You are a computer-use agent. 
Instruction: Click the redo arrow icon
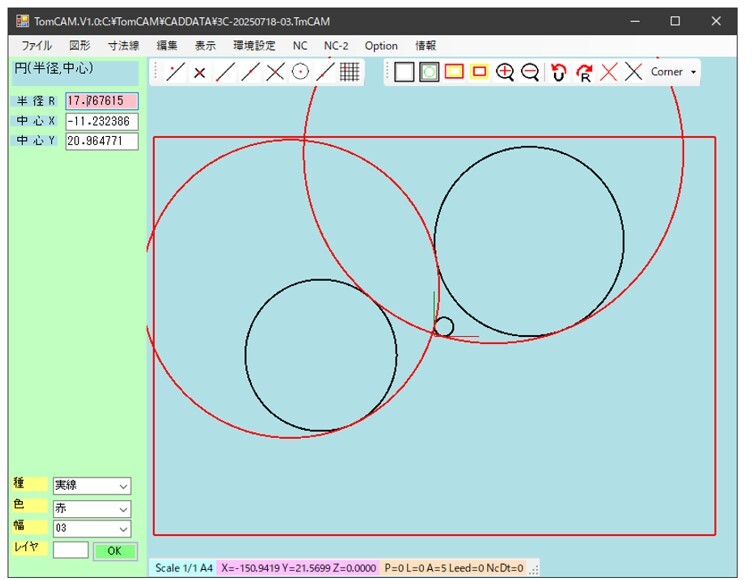tap(584, 72)
